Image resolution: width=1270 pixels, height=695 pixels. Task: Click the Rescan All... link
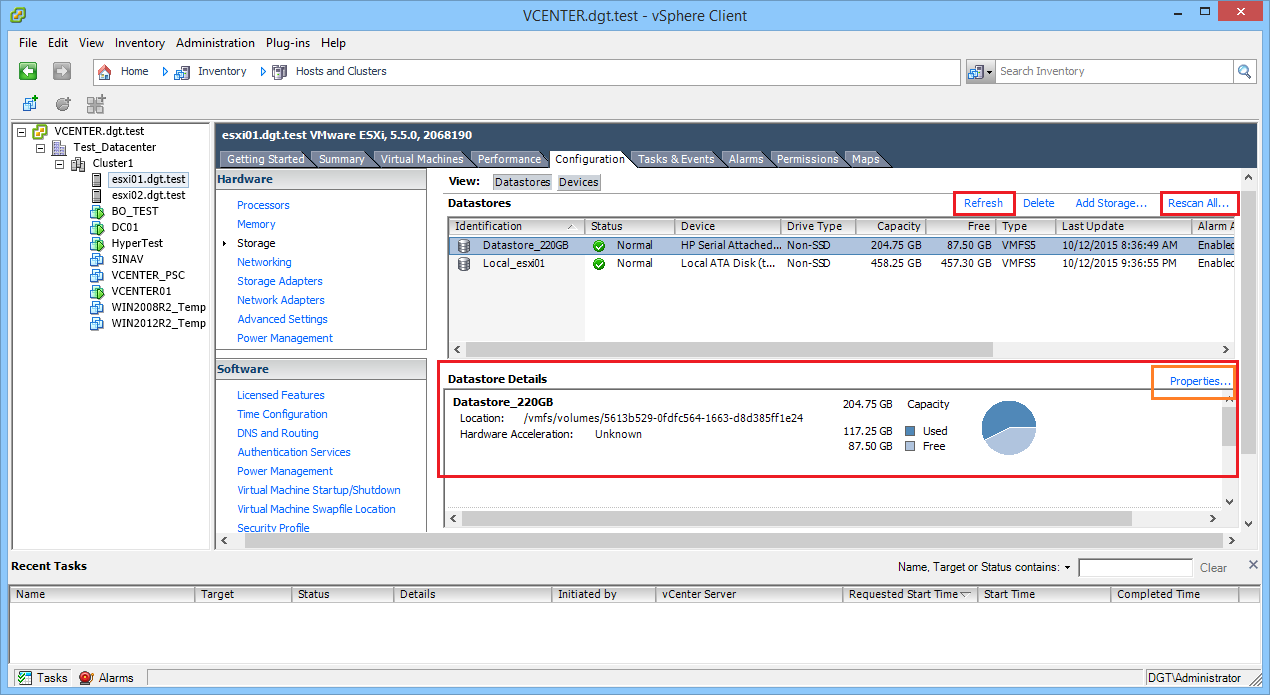1198,203
